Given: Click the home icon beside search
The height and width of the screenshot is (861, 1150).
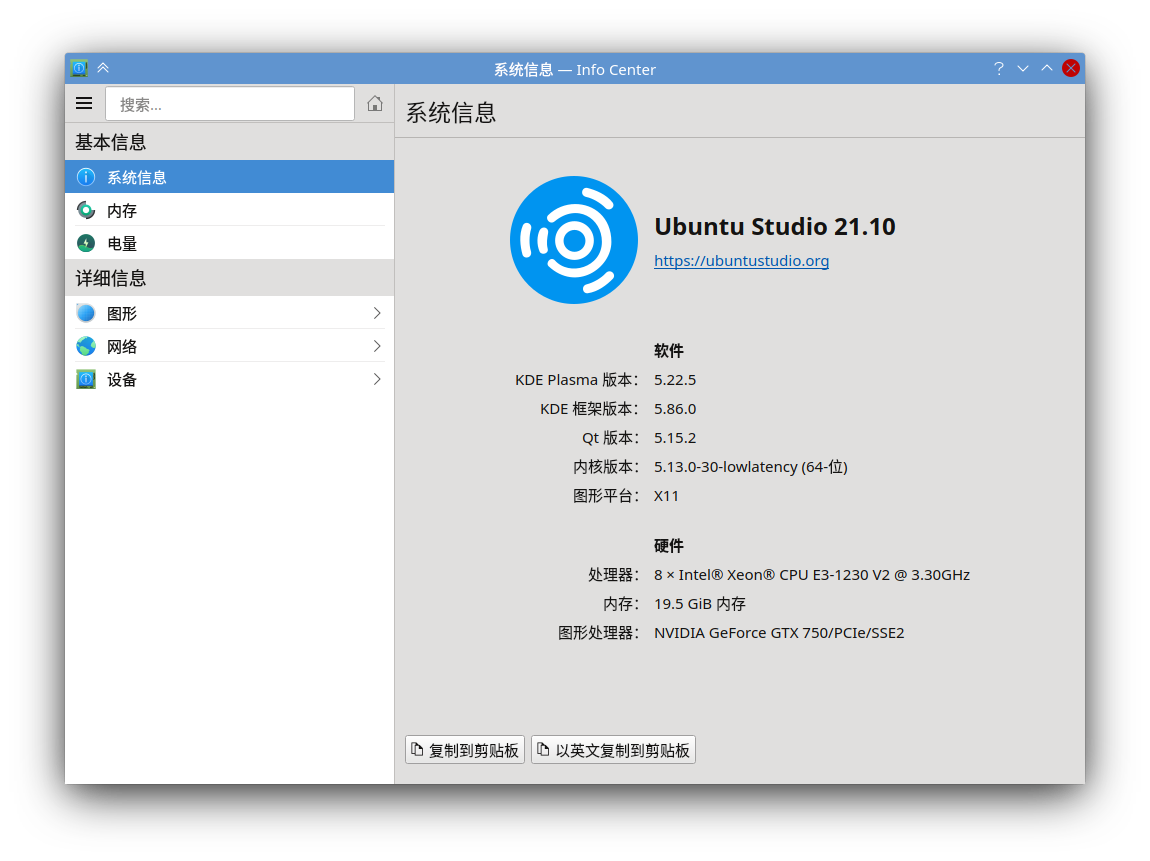Looking at the screenshot, I should click(x=375, y=103).
